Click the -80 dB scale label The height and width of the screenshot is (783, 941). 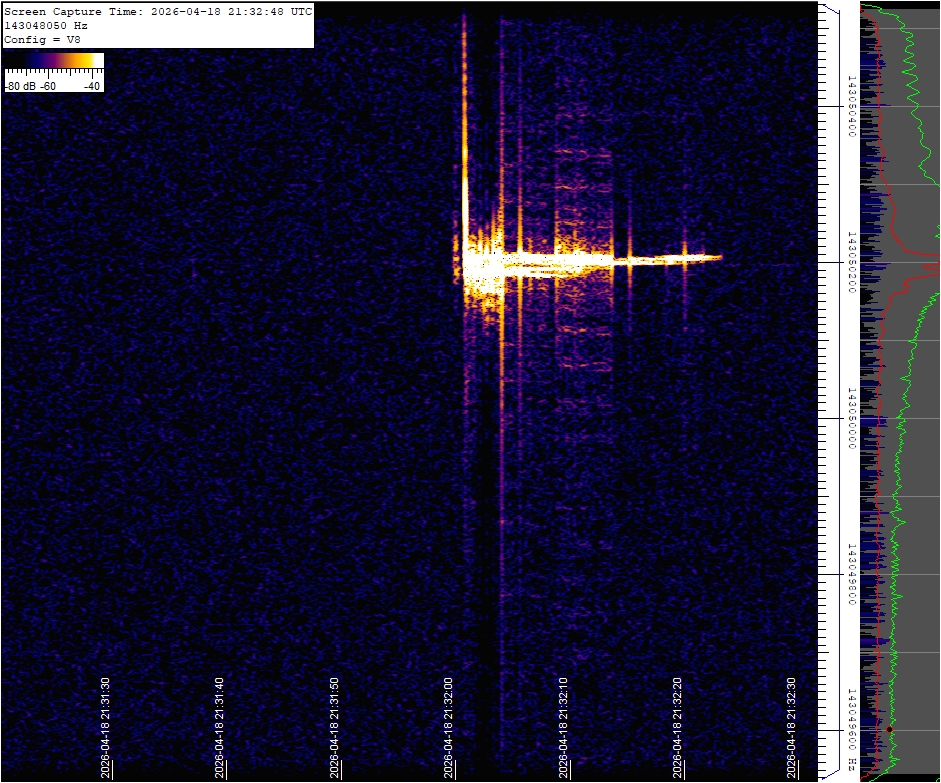(18, 86)
